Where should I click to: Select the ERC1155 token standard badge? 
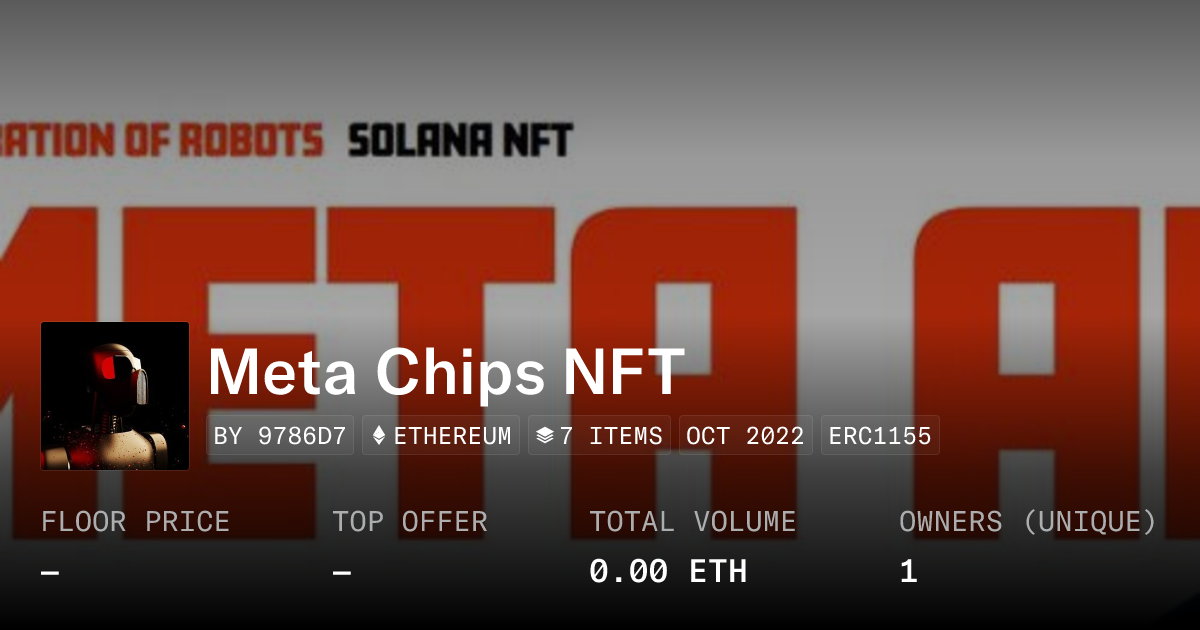880,436
